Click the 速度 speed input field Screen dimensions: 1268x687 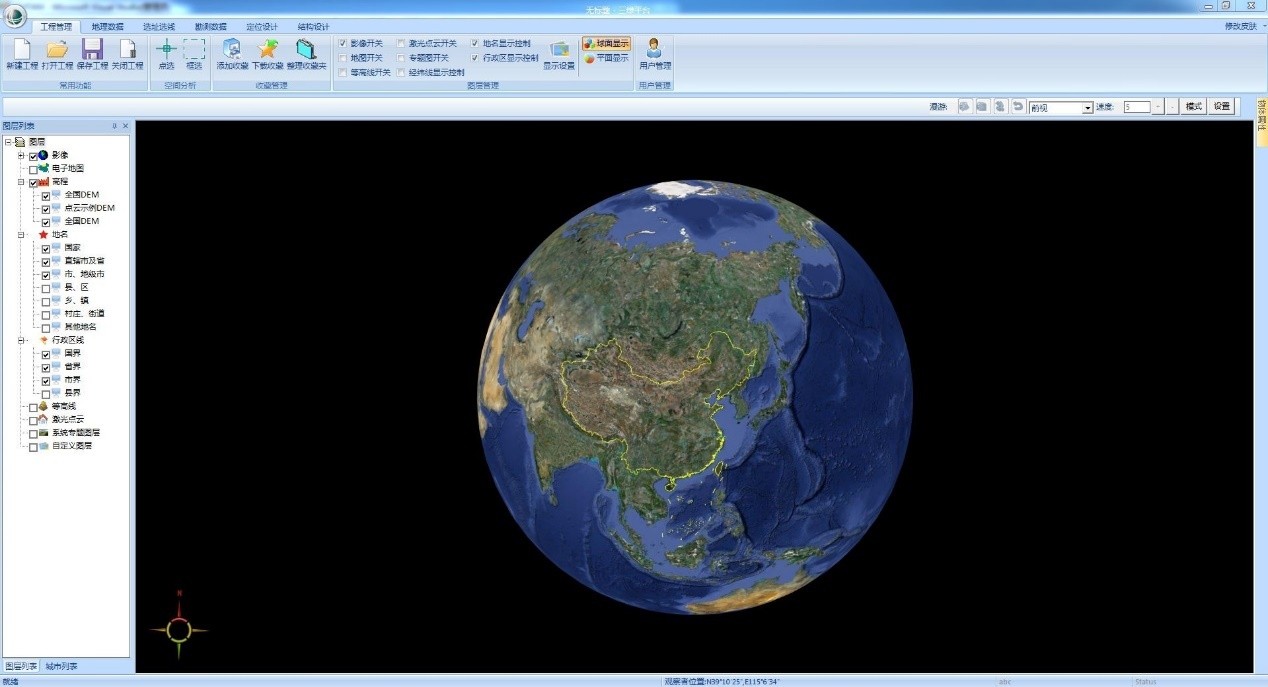1136,107
